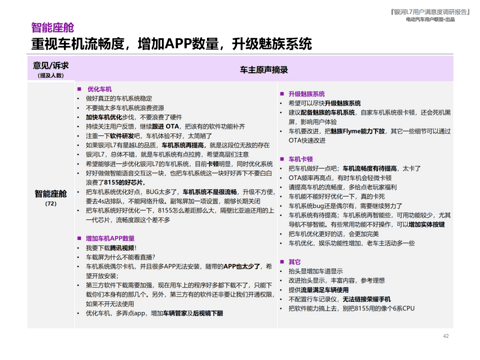Click the bold text '跟进 OTA'

(166, 127)
